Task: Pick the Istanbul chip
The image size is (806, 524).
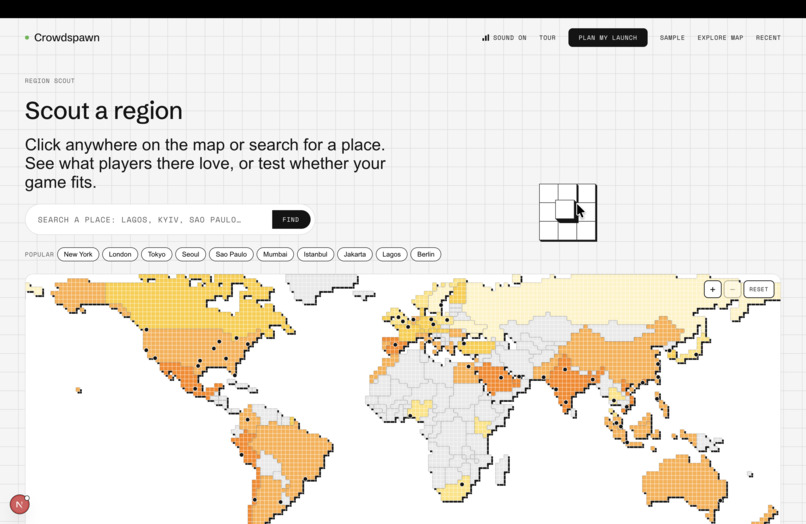Action: pos(315,254)
